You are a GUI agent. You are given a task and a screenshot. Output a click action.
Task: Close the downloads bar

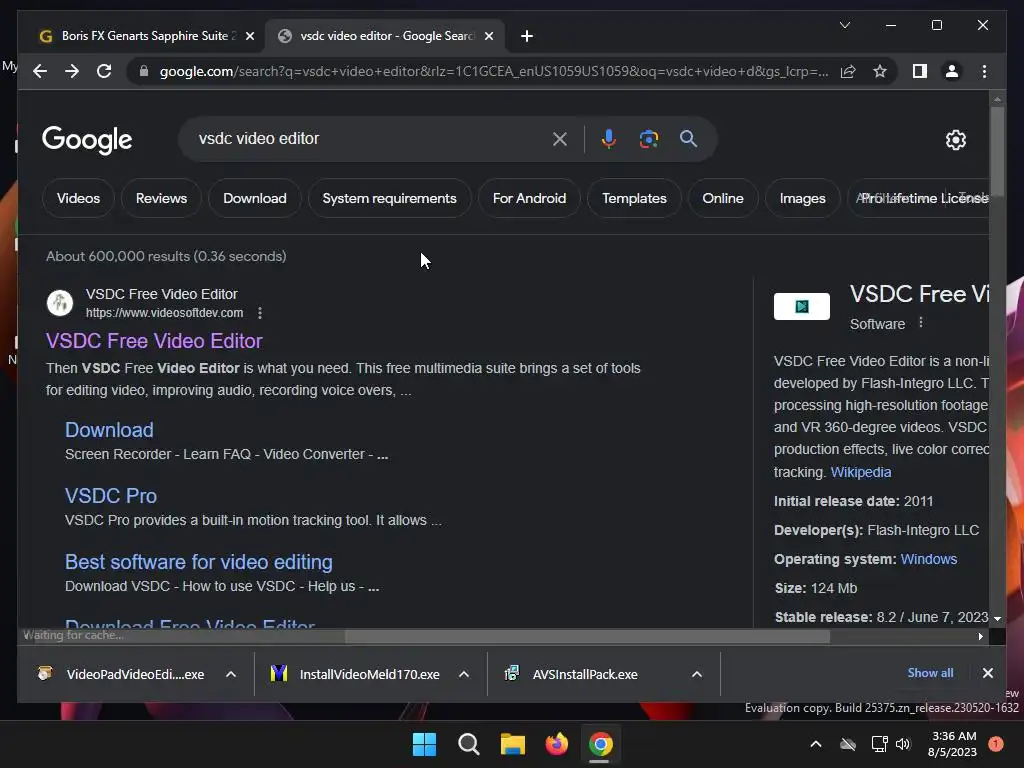click(x=987, y=673)
